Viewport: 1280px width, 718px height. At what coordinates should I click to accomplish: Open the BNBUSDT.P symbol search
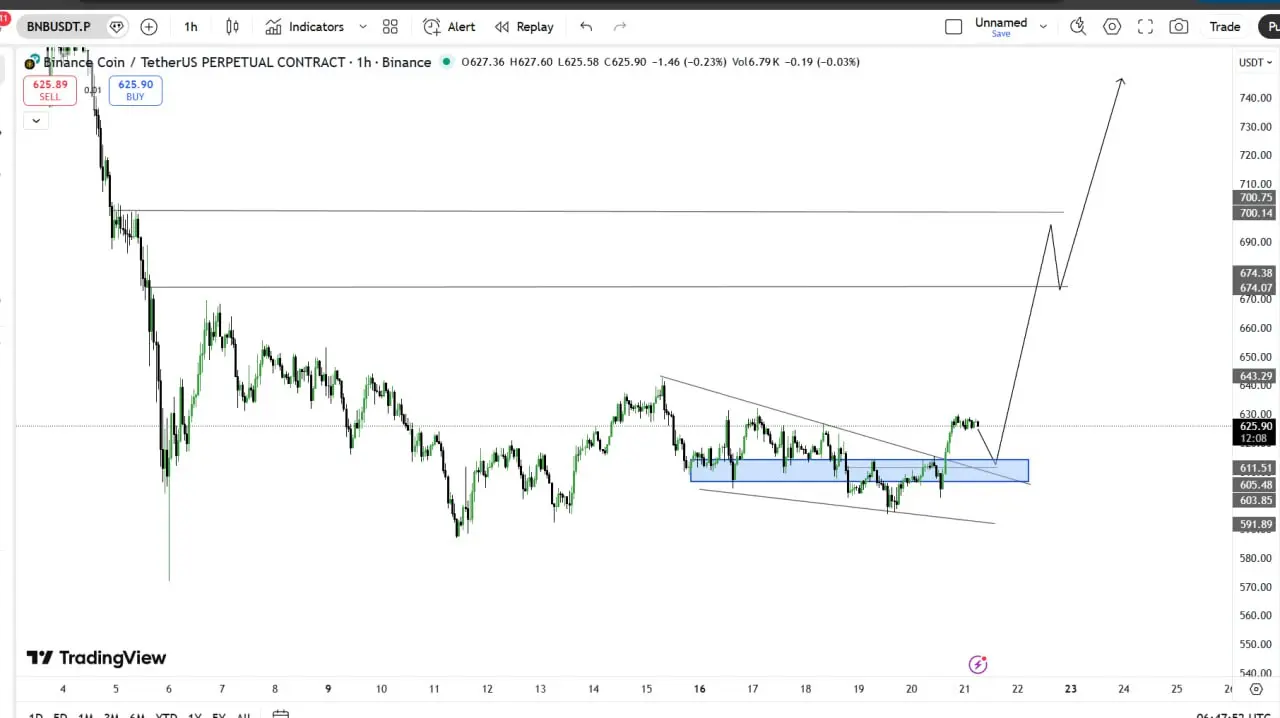(59, 27)
